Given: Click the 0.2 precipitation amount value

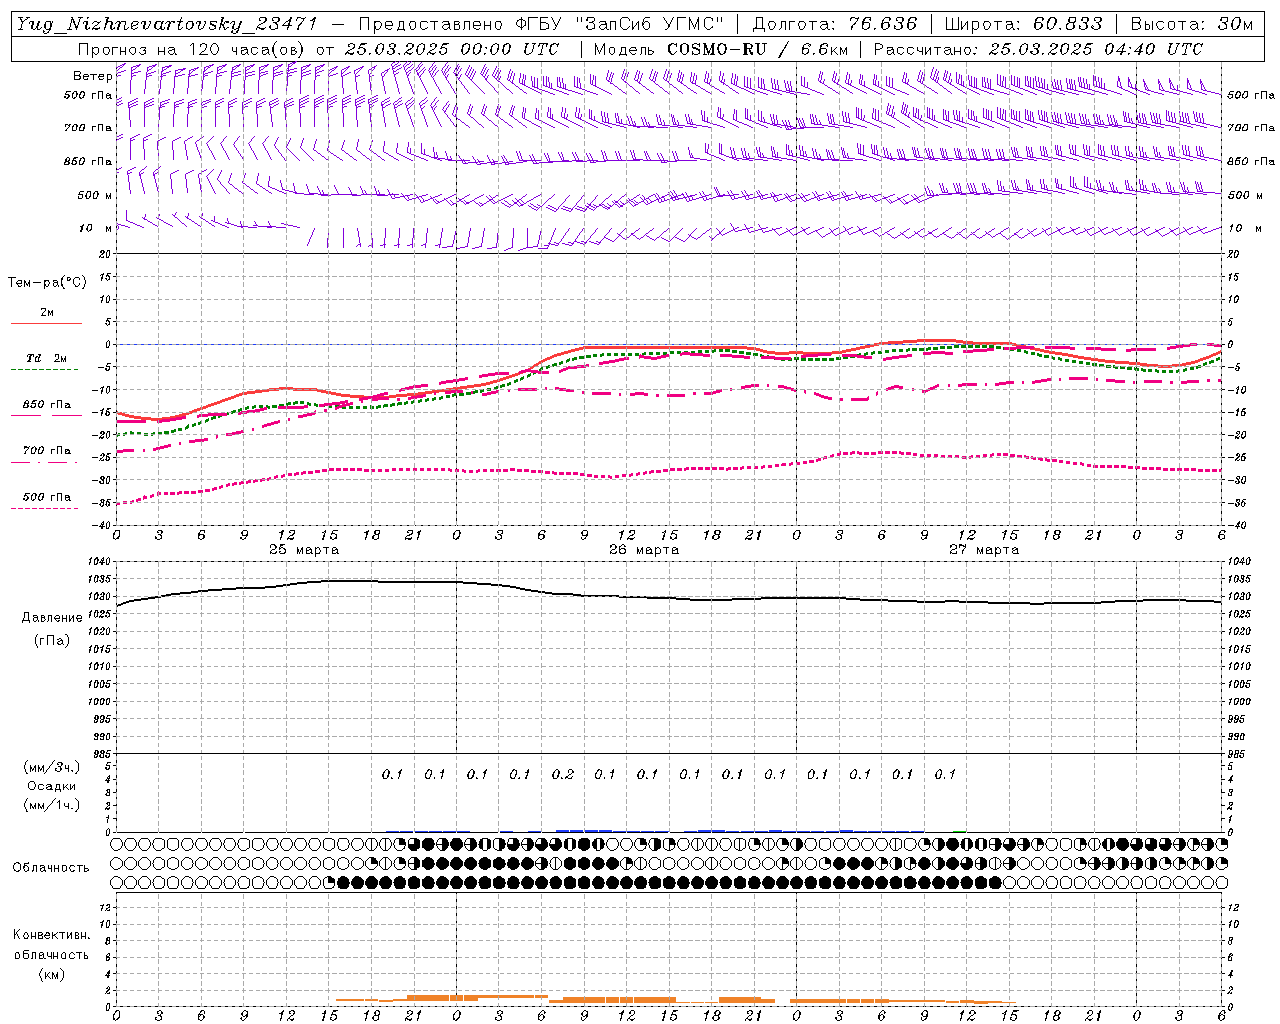Looking at the screenshot, I should (563, 774).
